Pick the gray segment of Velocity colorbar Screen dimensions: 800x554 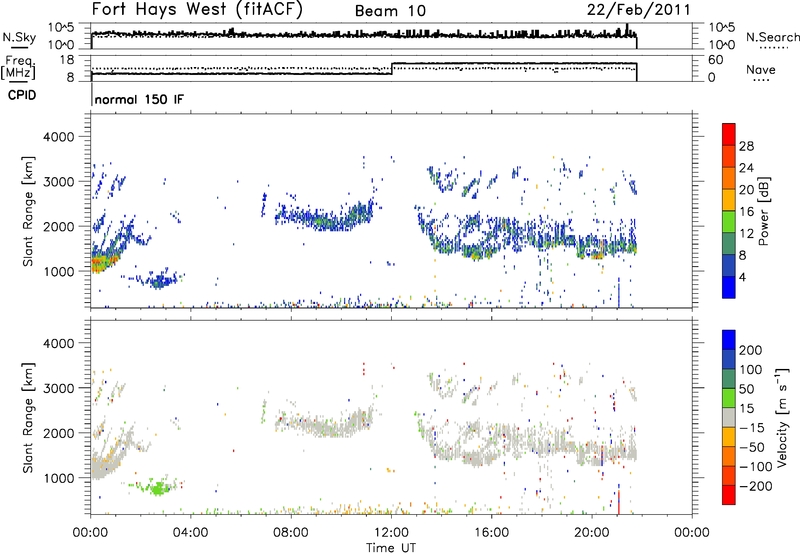[x=729, y=418]
